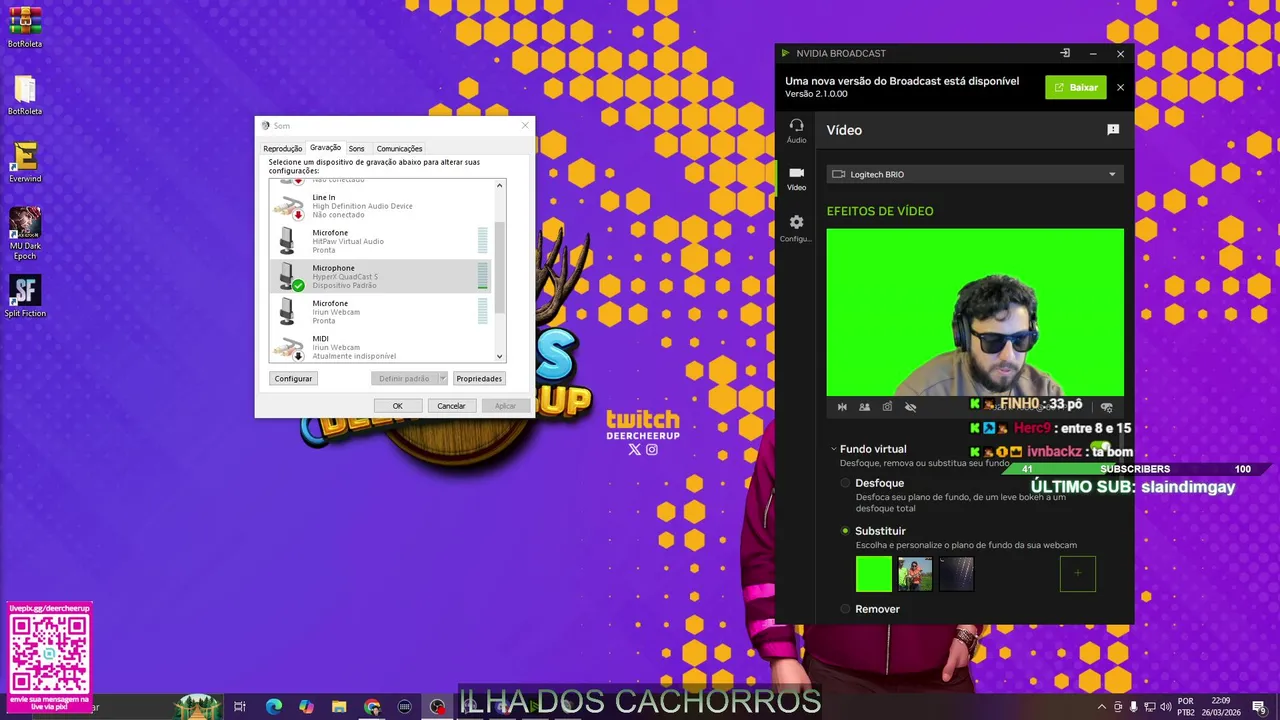Click the plus tile to add a background
1280x720 pixels.
point(1078,574)
